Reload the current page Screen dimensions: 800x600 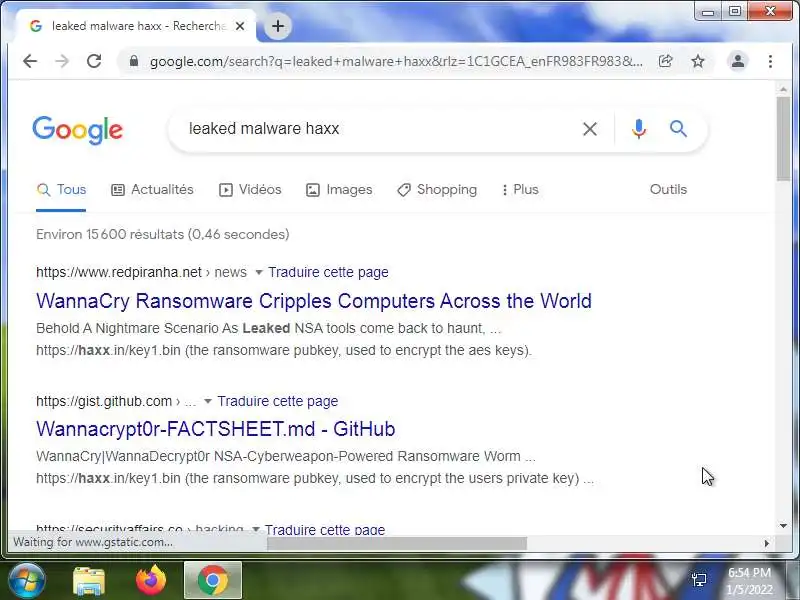coord(94,61)
